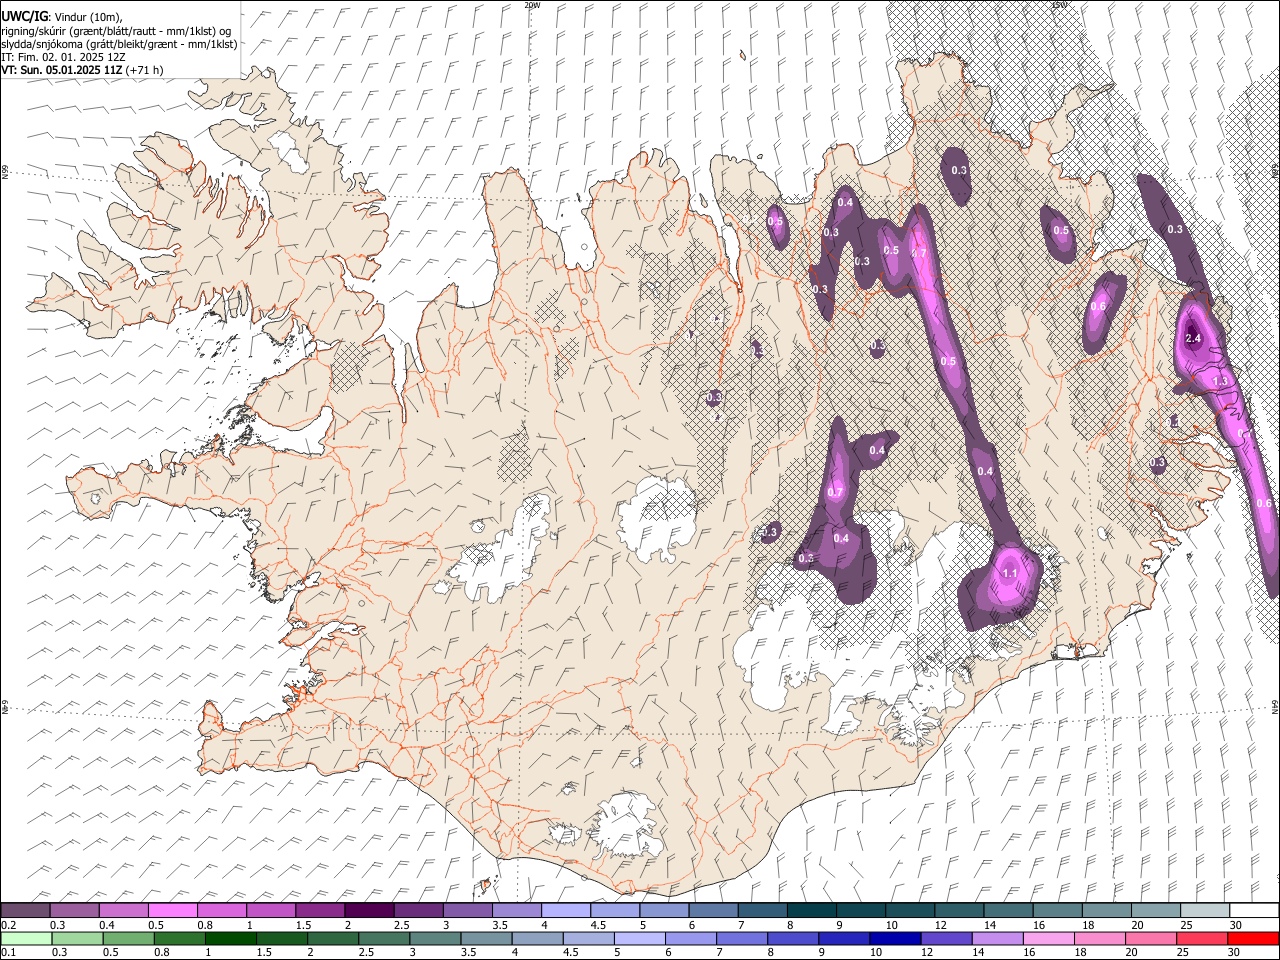Click the 64N latitude label on right edge
This screenshot has height=960, width=1280.
[x=1275, y=706]
